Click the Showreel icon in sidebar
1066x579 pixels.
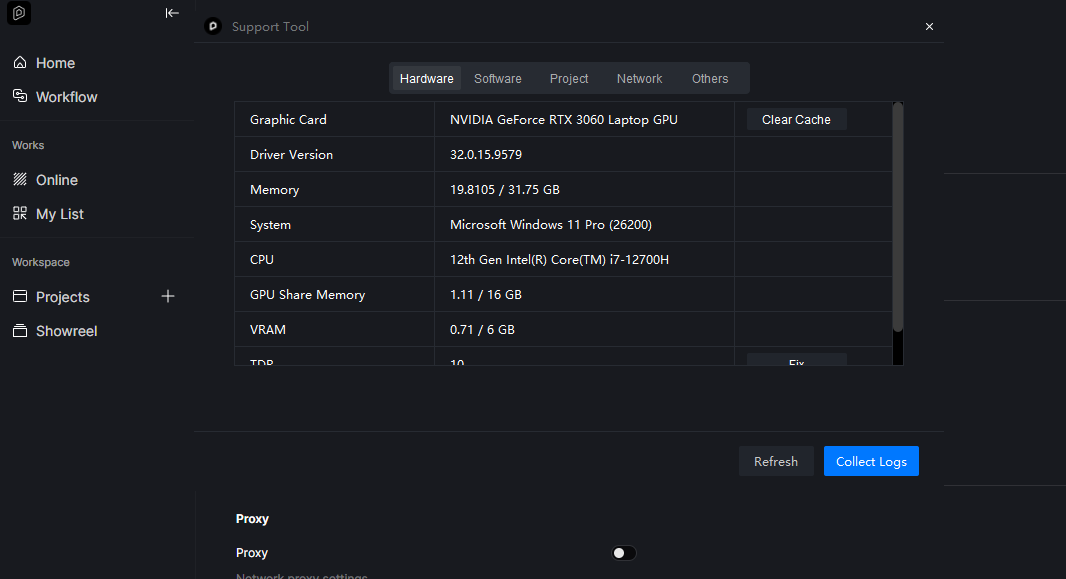tap(20, 331)
